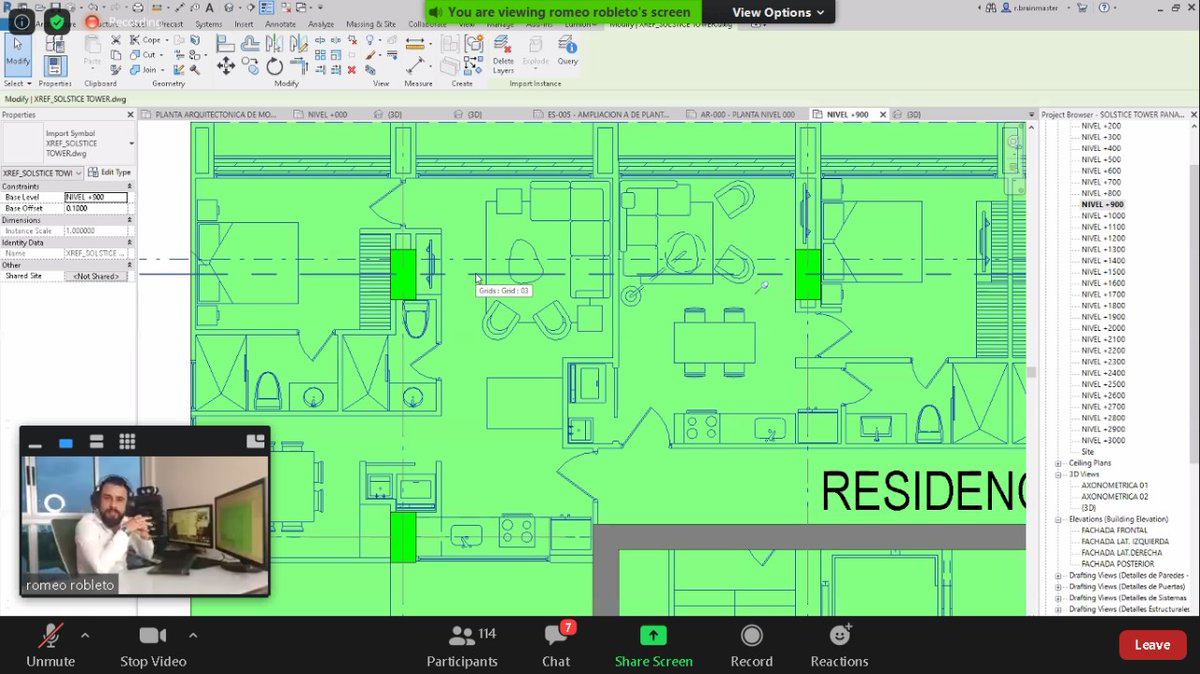Select the Align tool
This screenshot has width=1200, height=674.
click(225, 43)
